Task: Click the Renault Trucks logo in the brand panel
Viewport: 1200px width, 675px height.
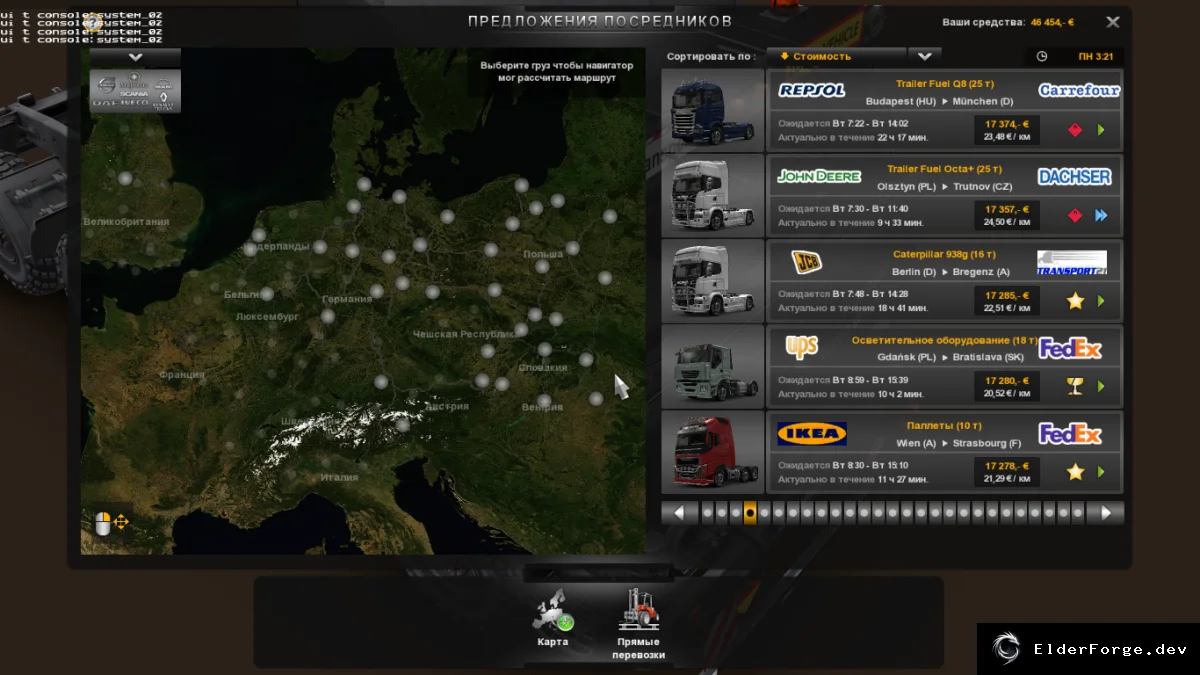Action: coord(162,102)
